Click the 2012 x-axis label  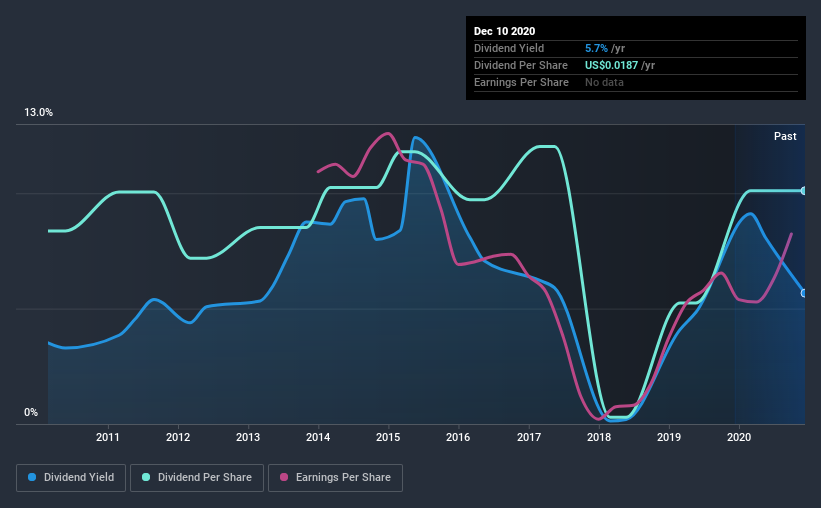pyautogui.click(x=178, y=437)
